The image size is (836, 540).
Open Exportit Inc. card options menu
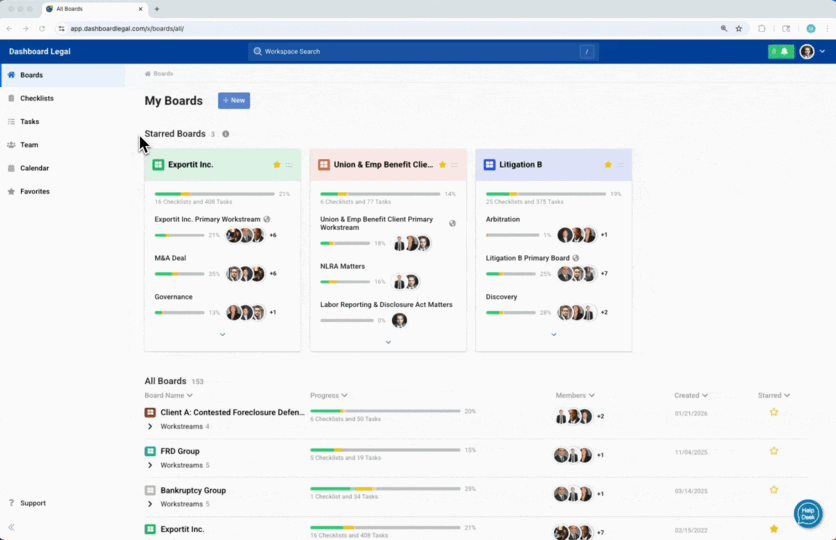click(x=289, y=165)
